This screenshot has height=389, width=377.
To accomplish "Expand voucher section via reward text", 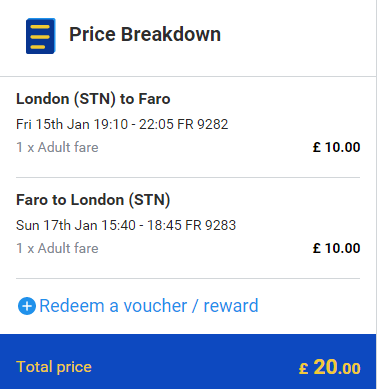I will click(x=231, y=306).
